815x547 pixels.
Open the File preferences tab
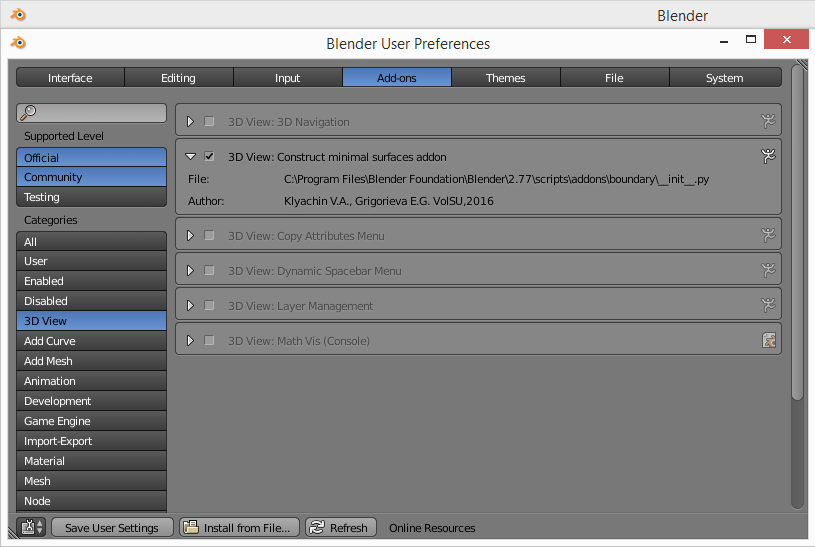614,77
